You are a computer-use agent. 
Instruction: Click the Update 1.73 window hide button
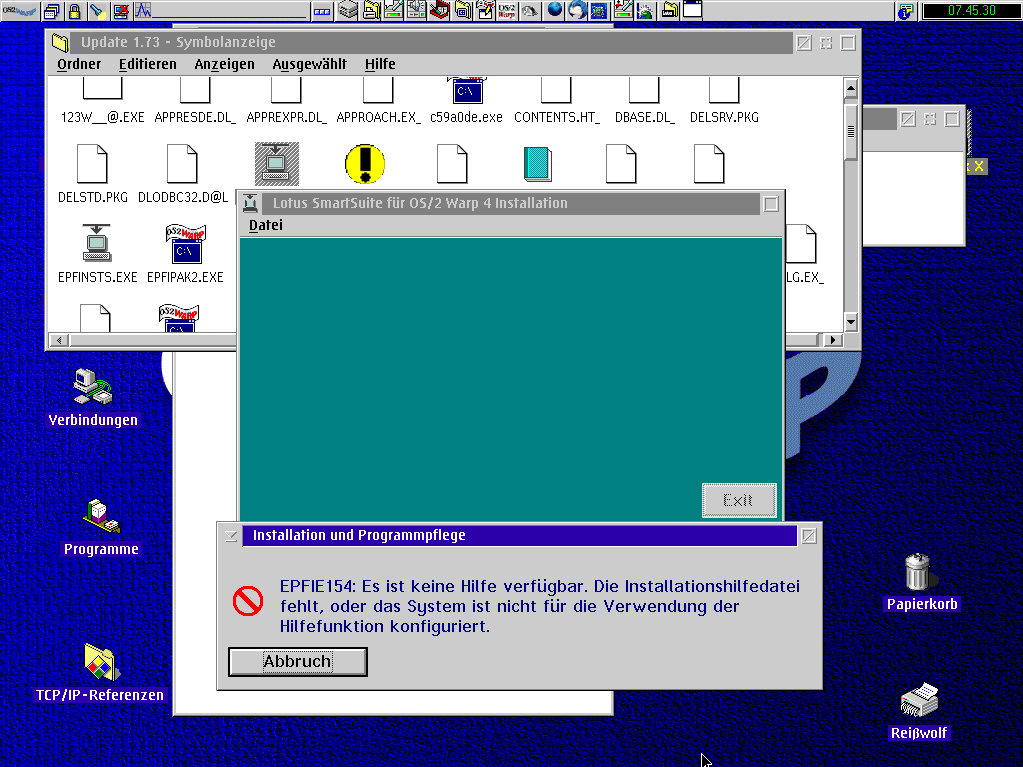pyautogui.click(x=804, y=43)
